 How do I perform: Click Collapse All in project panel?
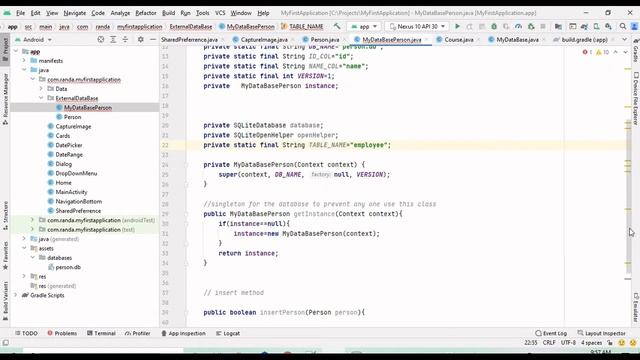coord(125,40)
